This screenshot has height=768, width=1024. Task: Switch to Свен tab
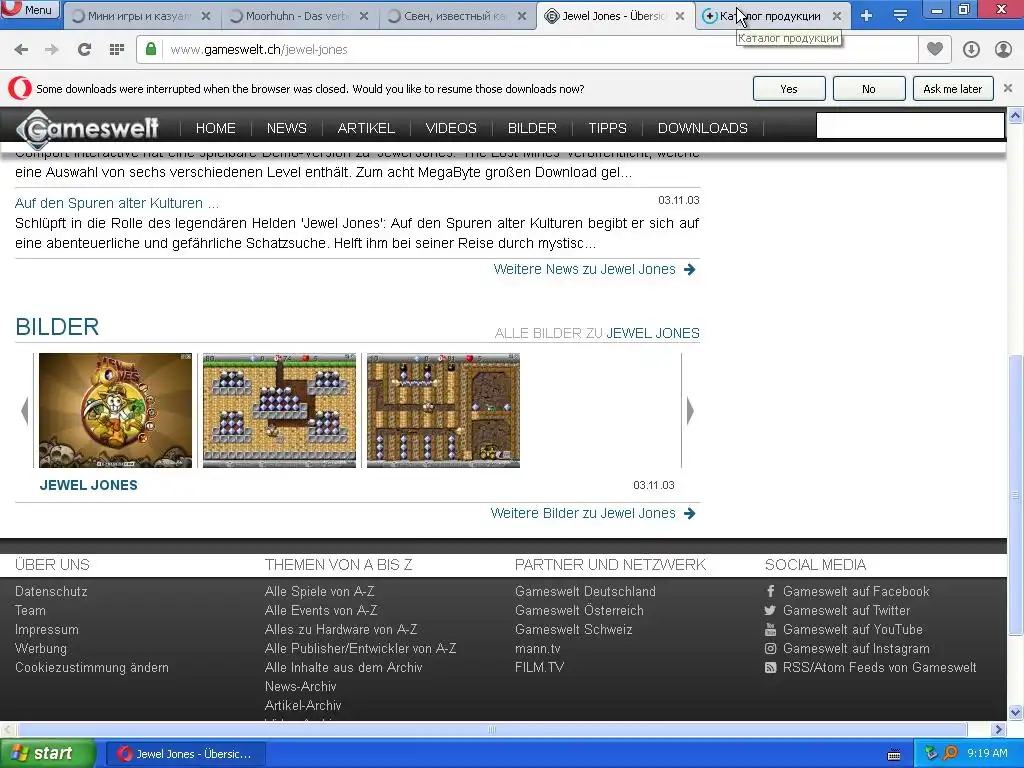point(455,16)
